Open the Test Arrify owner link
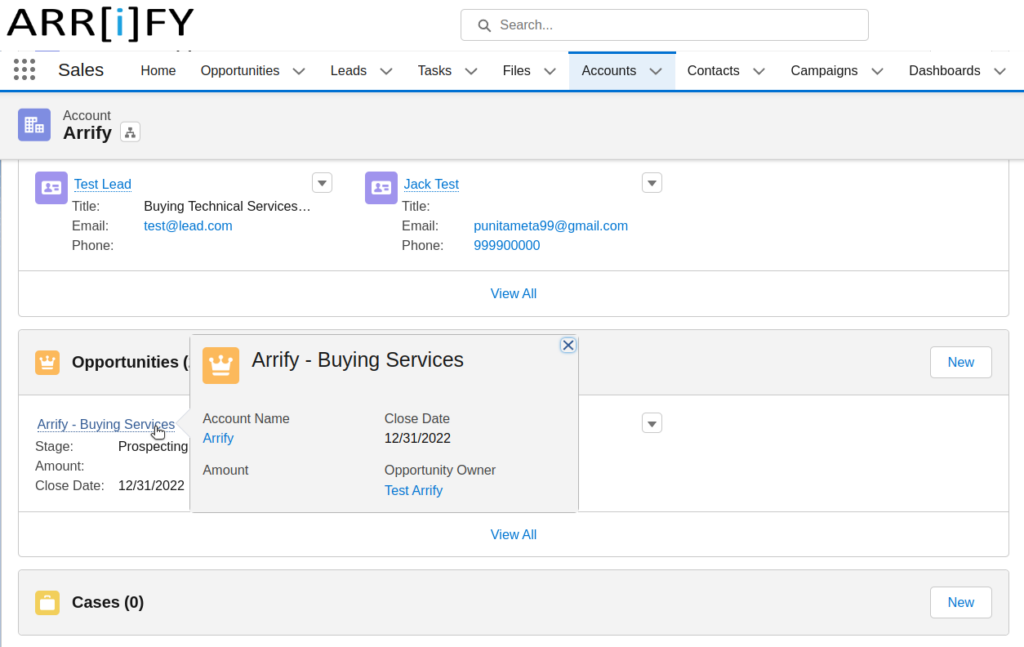The height and width of the screenshot is (647, 1024). tap(413, 490)
